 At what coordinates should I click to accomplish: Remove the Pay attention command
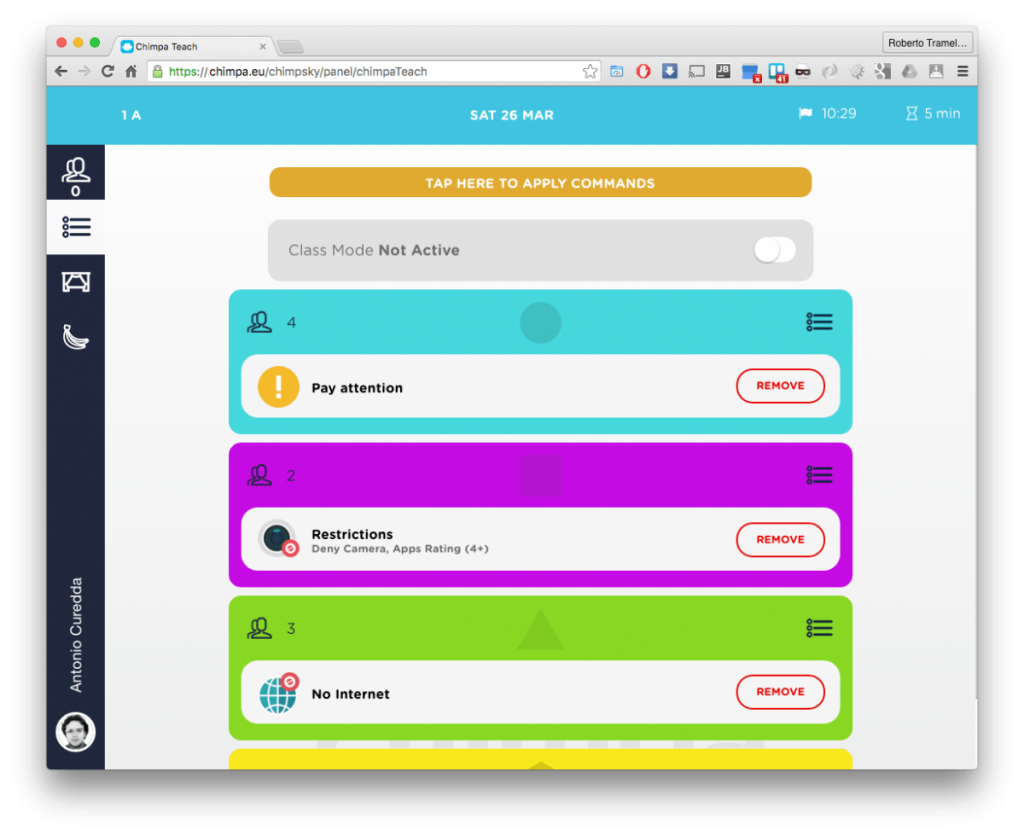pyautogui.click(x=780, y=386)
